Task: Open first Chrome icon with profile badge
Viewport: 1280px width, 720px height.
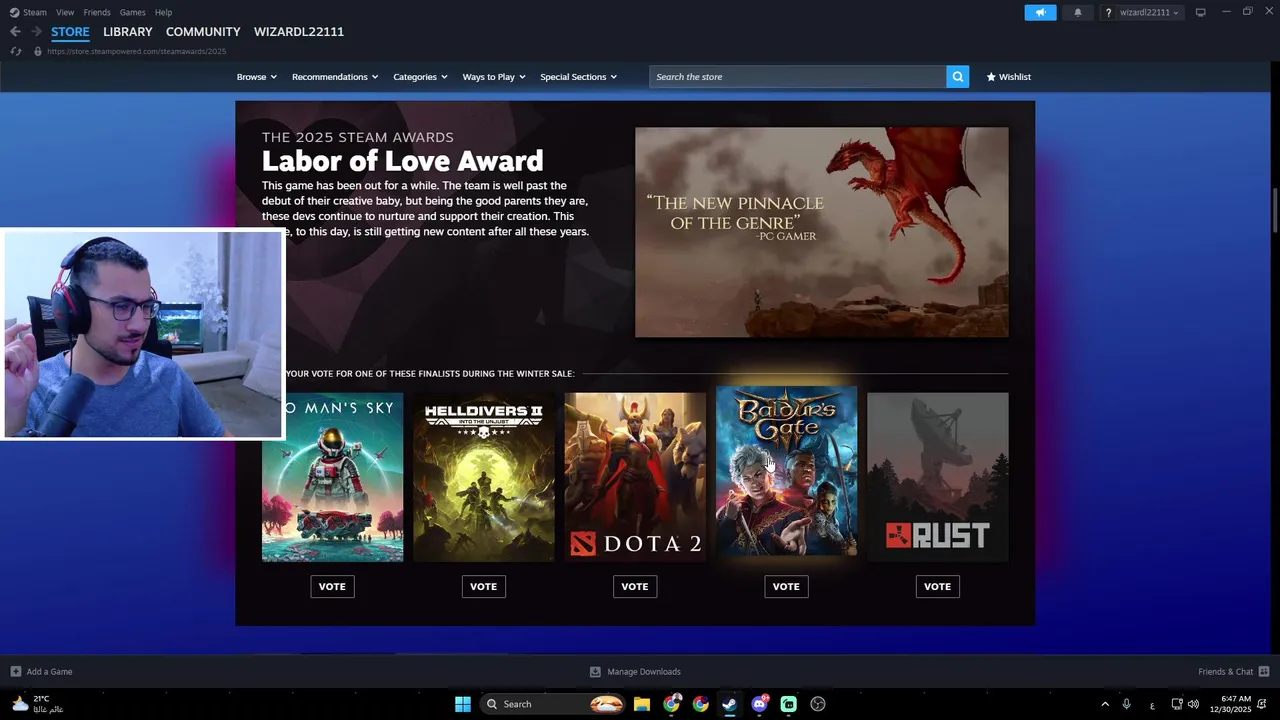Action: (671, 704)
